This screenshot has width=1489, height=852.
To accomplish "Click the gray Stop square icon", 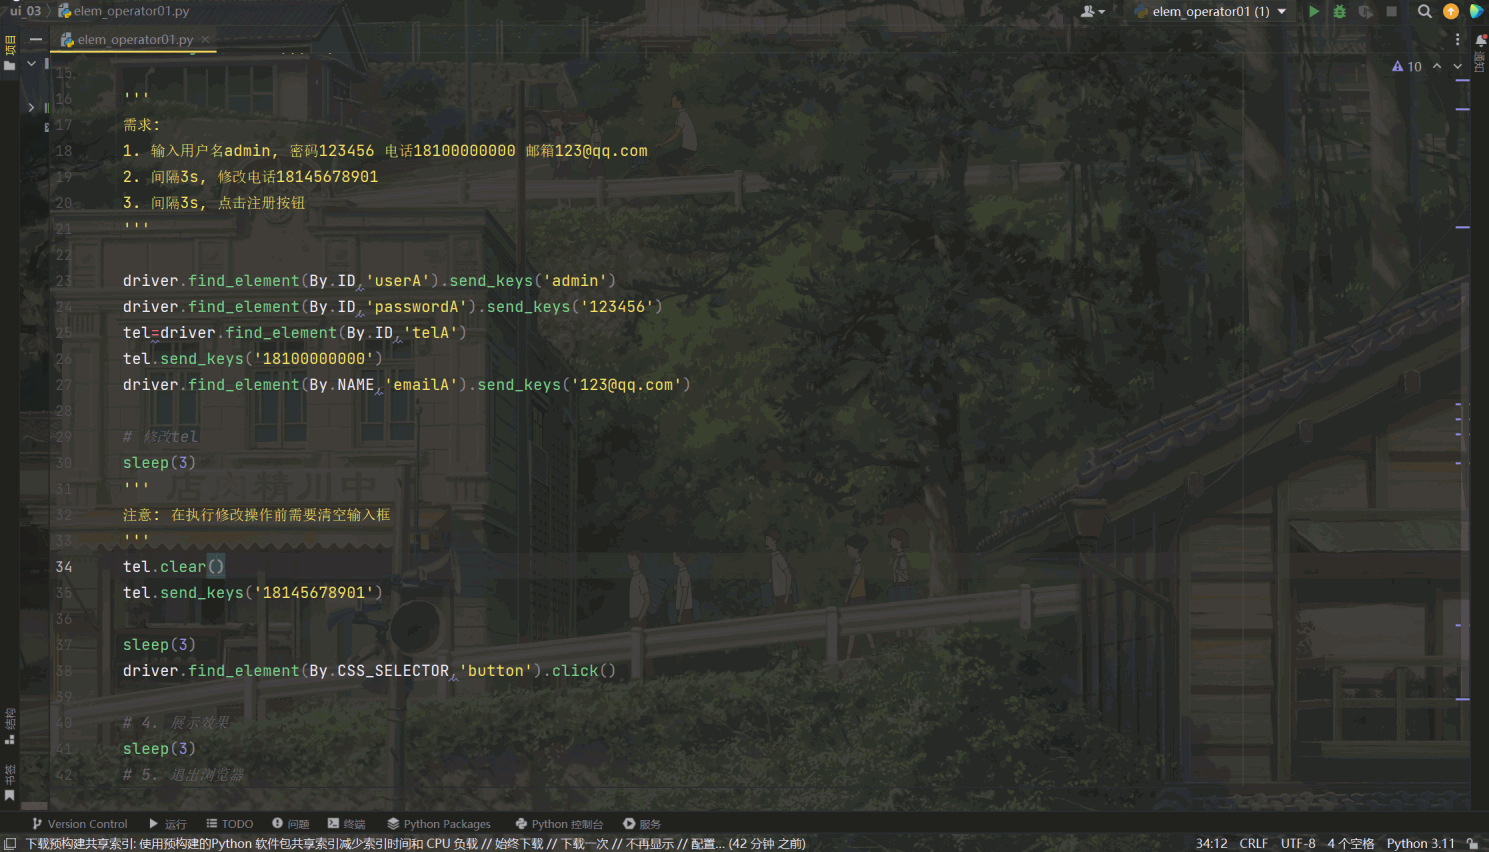I will (x=1391, y=11).
